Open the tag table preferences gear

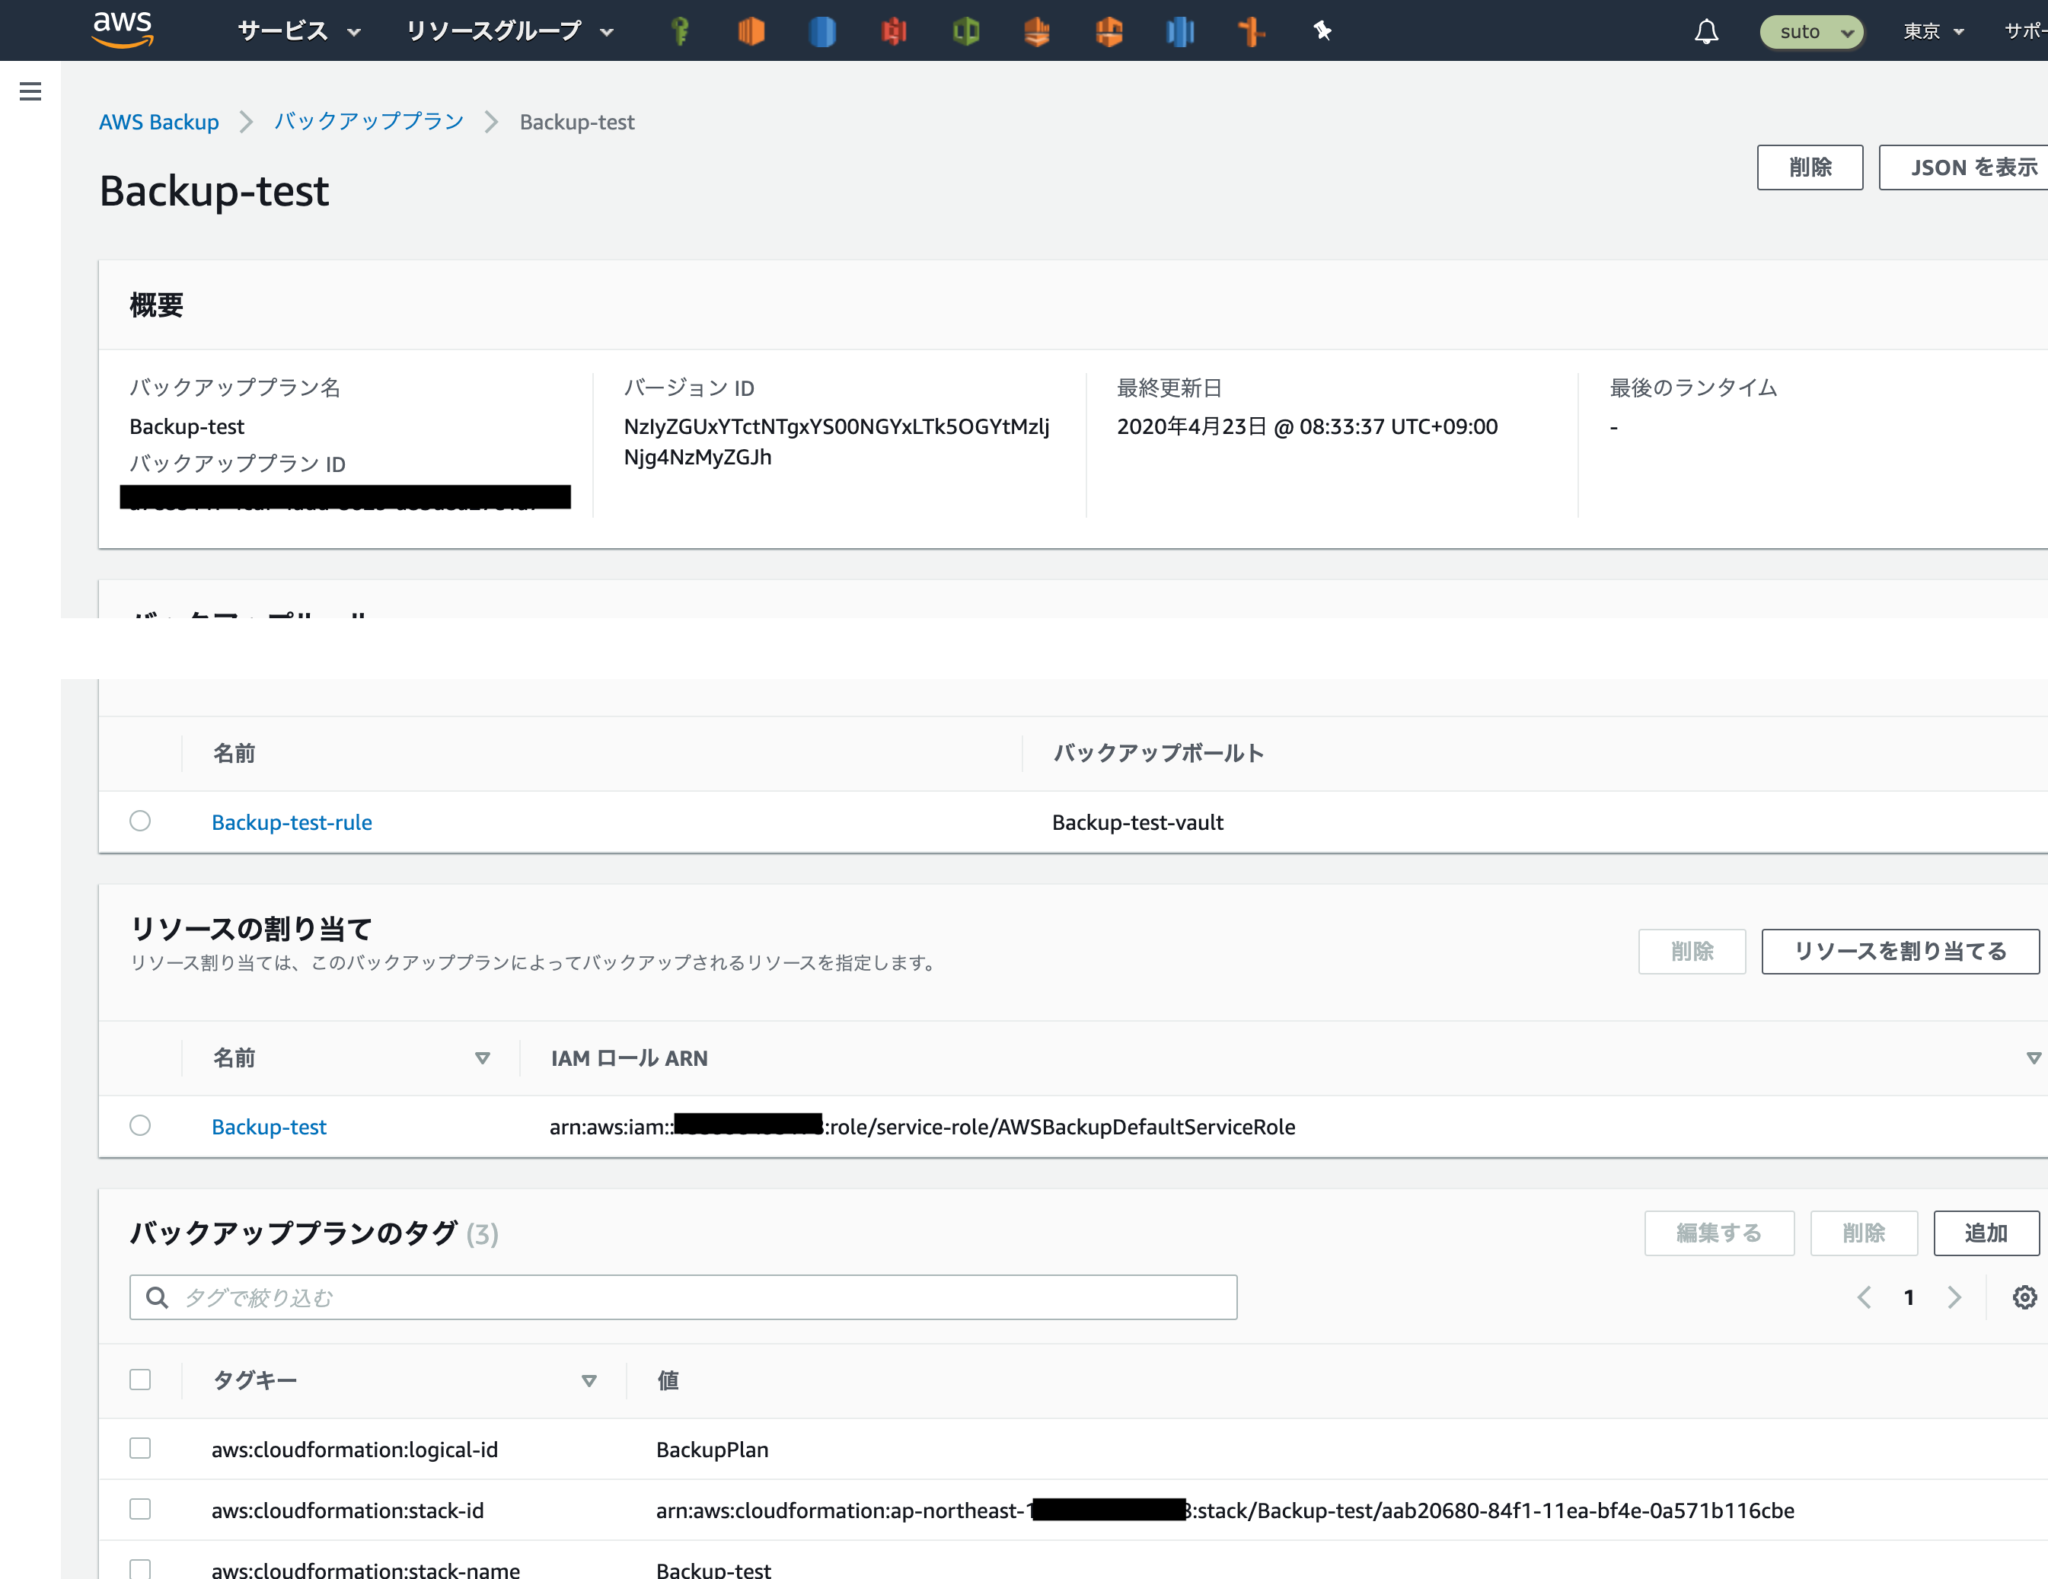pyautogui.click(x=2024, y=1297)
